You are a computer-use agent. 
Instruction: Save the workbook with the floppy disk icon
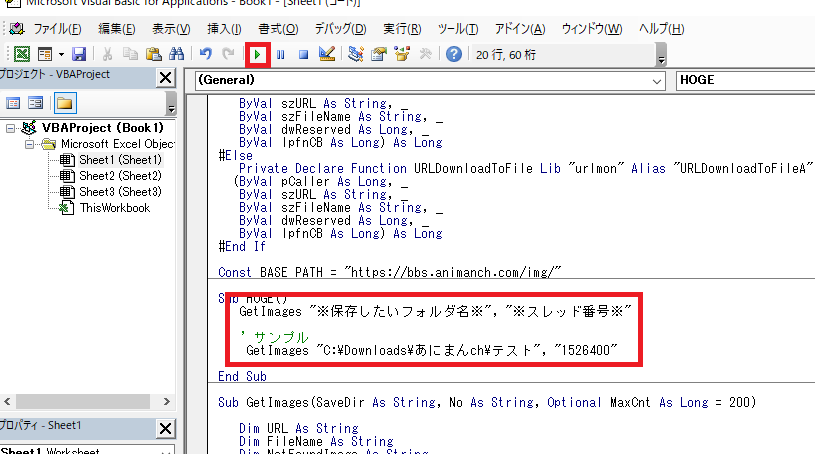pos(78,54)
